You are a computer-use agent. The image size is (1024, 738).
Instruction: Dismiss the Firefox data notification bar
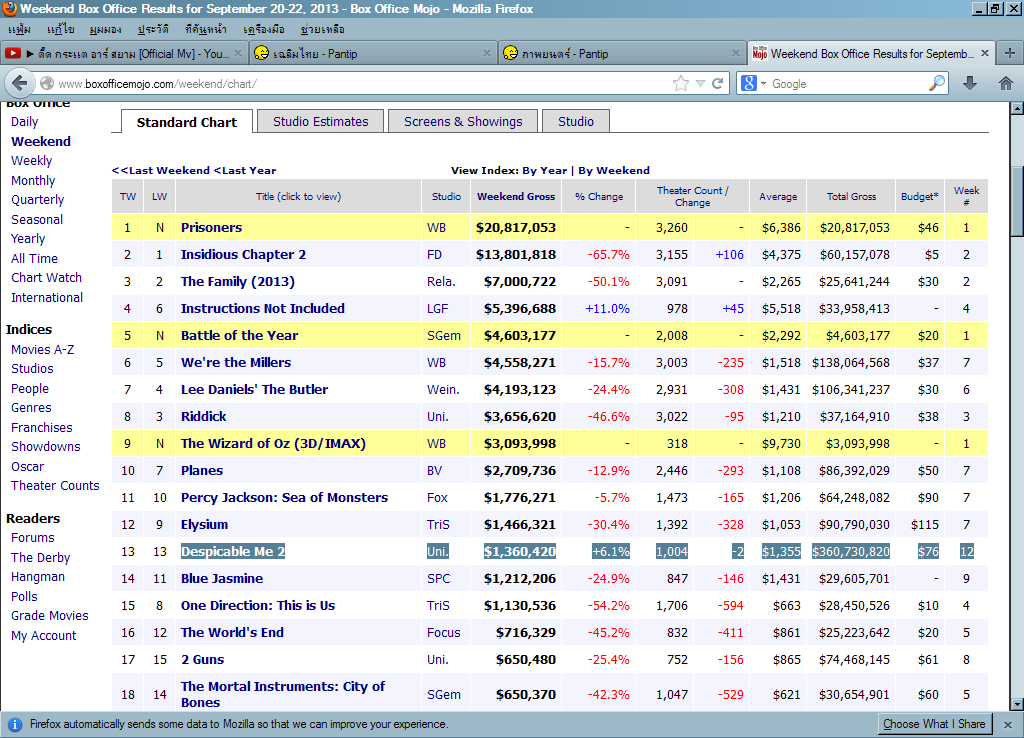(x=1008, y=724)
